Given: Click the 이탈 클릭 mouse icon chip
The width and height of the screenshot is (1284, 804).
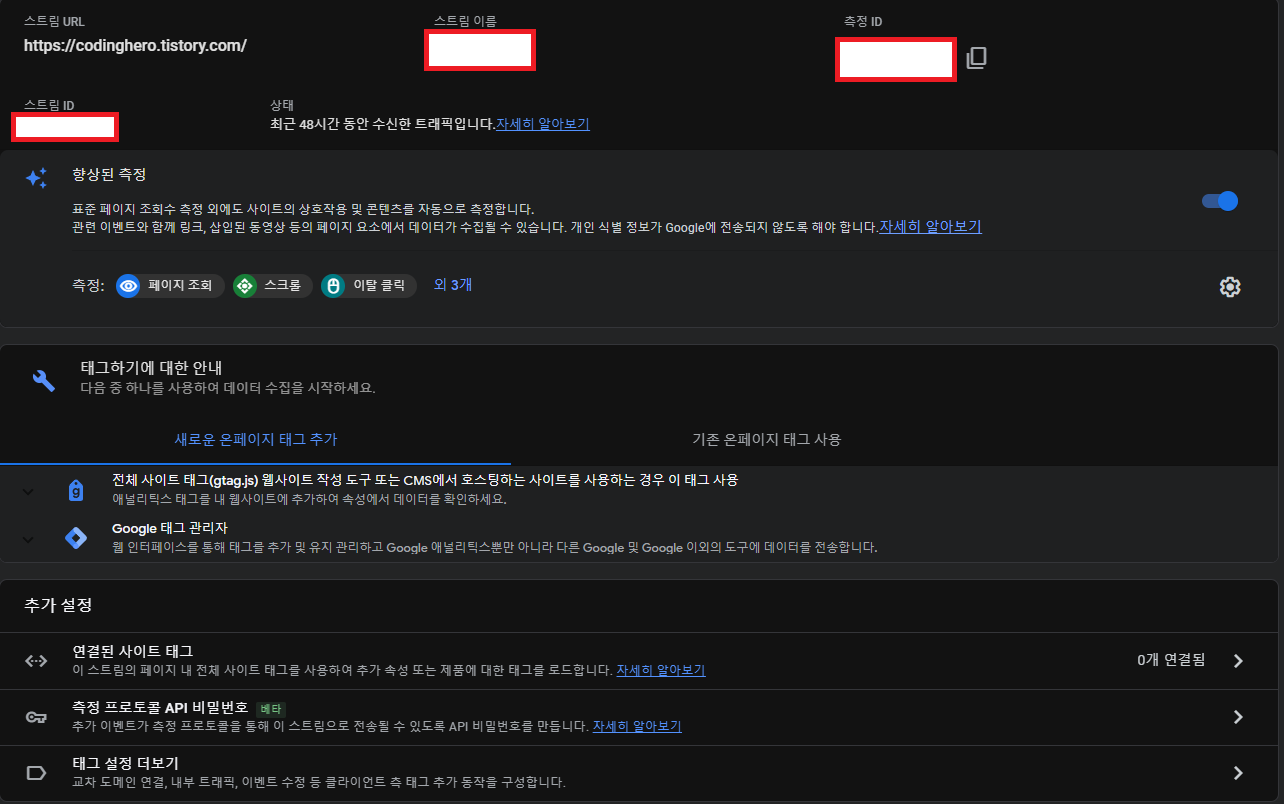Looking at the screenshot, I should (x=369, y=286).
